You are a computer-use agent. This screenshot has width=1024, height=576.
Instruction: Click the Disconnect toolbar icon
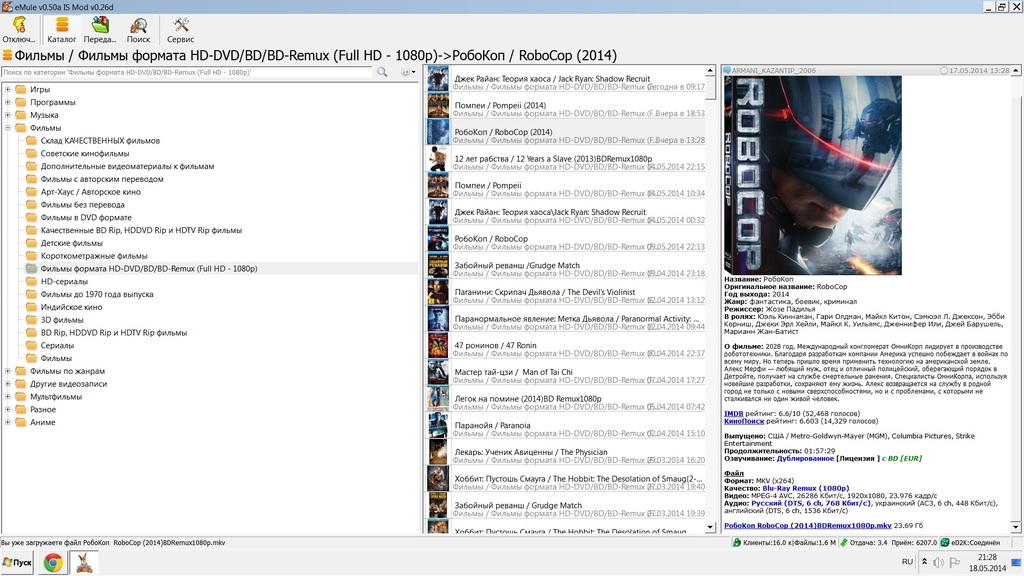18,30
